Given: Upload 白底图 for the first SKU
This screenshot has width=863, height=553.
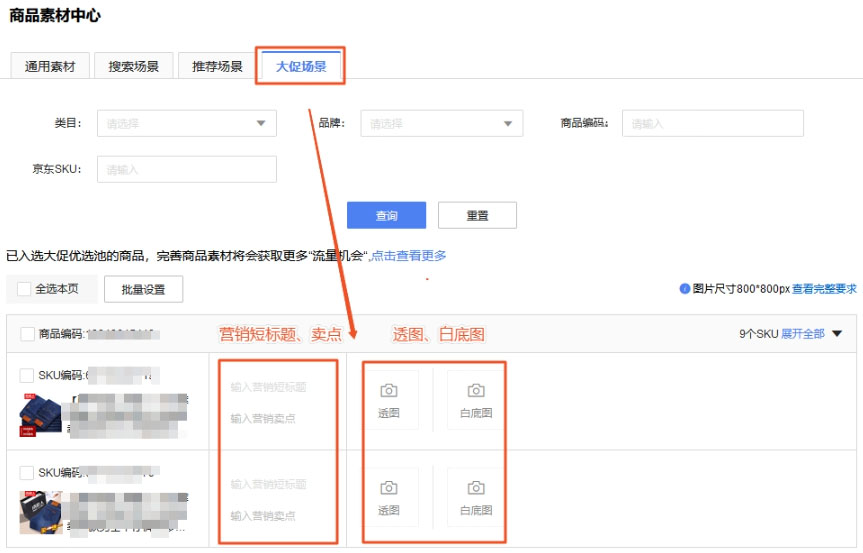Looking at the screenshot, I should point(476,400).
